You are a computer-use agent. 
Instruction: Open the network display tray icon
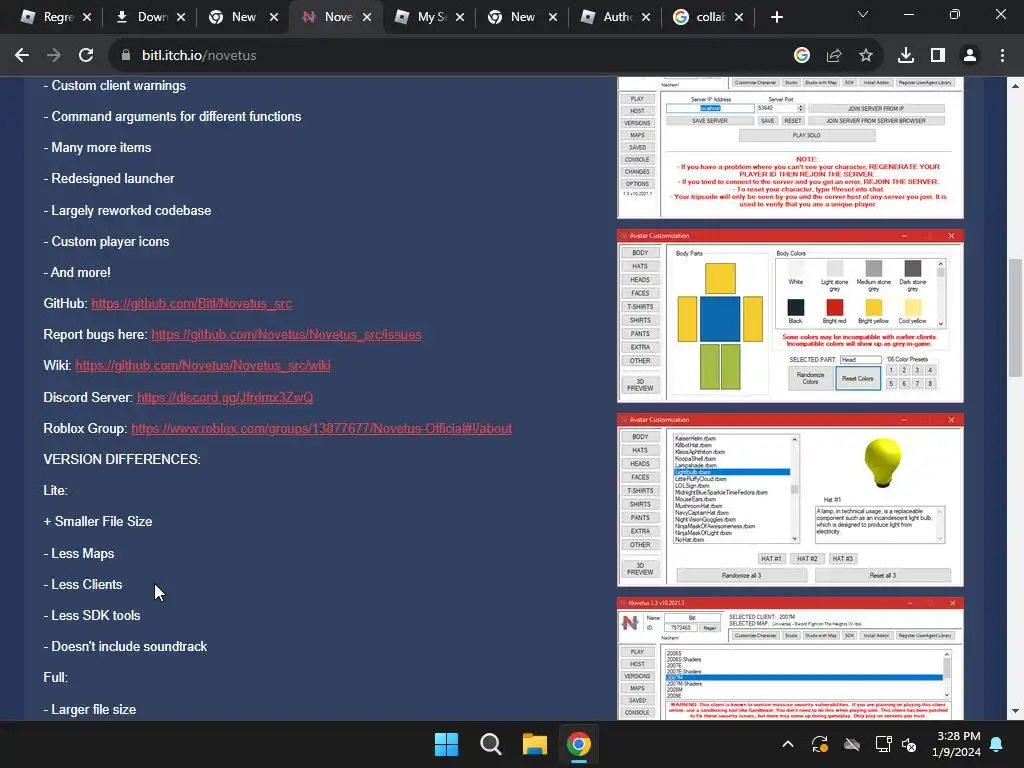(x=884, y=744)
